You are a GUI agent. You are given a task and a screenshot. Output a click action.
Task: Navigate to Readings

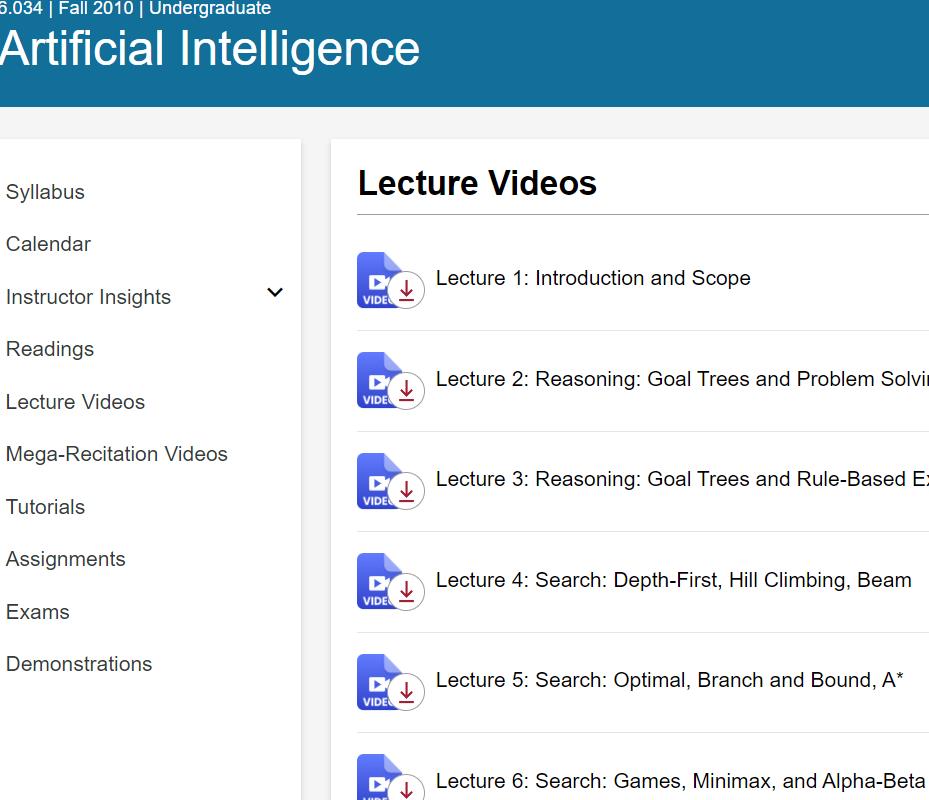50,349
